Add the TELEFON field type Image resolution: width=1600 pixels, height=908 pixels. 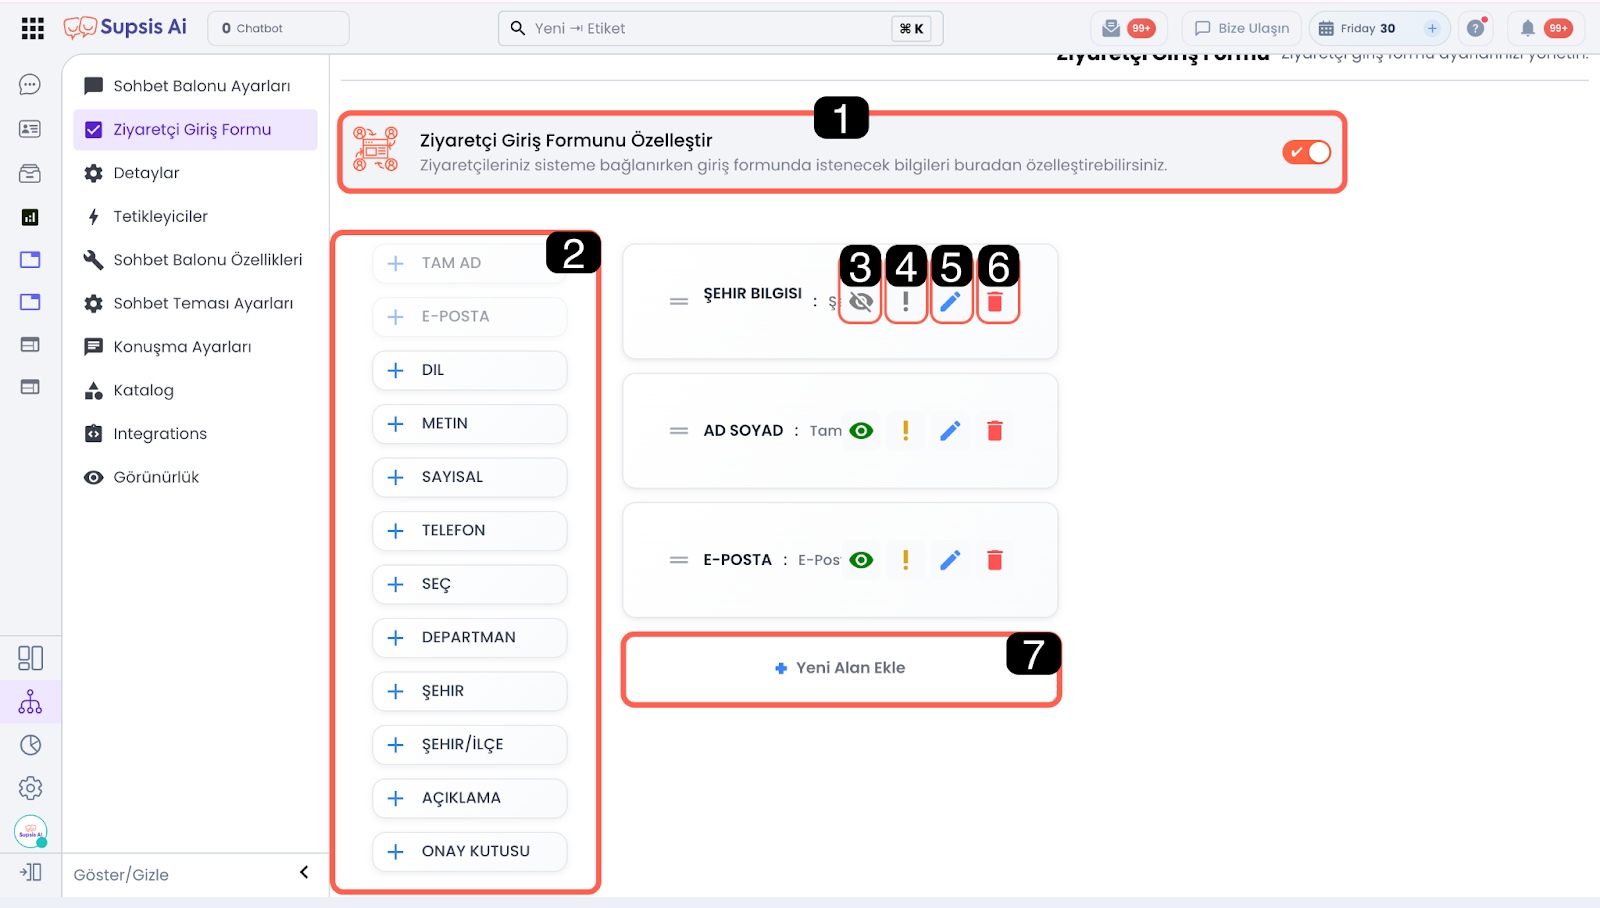[469, 531]
